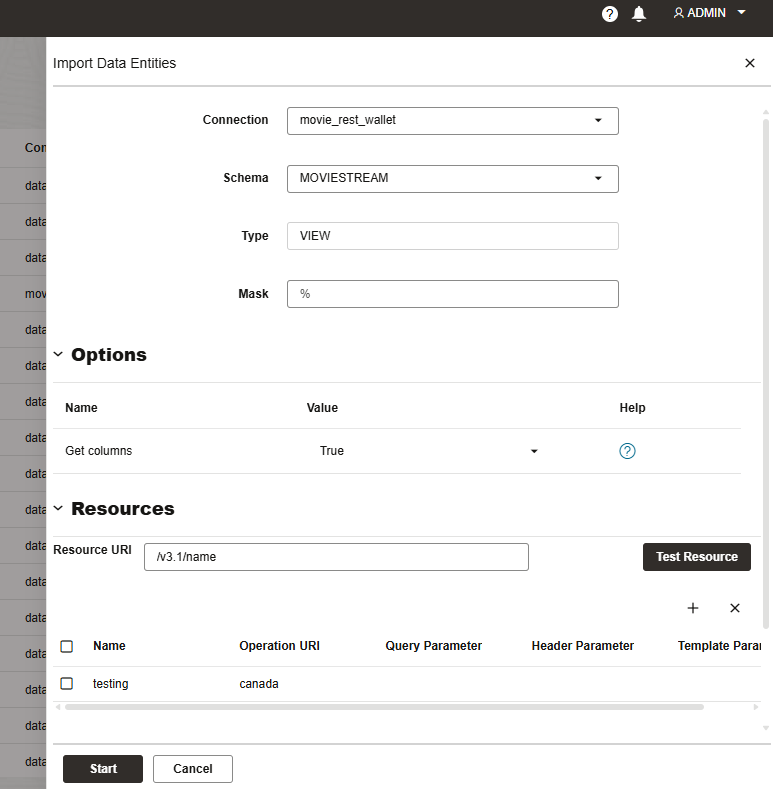Collapse the Options section
This screenshot has height=789, width=773.
(58, 355)
